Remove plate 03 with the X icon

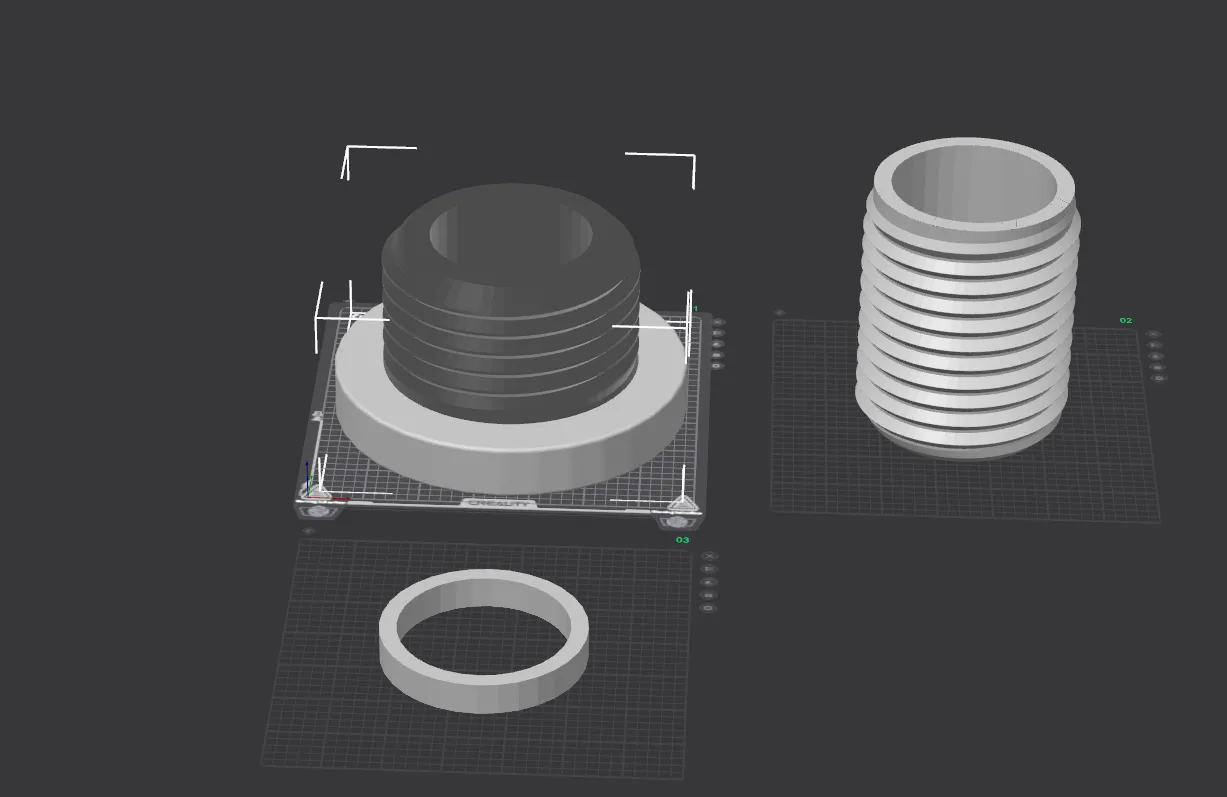point(710,556)
